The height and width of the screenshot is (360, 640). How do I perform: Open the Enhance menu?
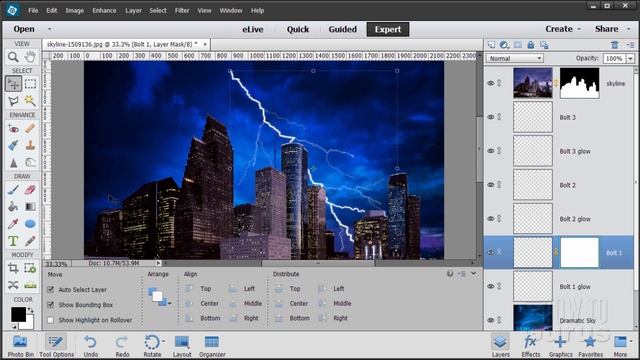coord(104,11)
